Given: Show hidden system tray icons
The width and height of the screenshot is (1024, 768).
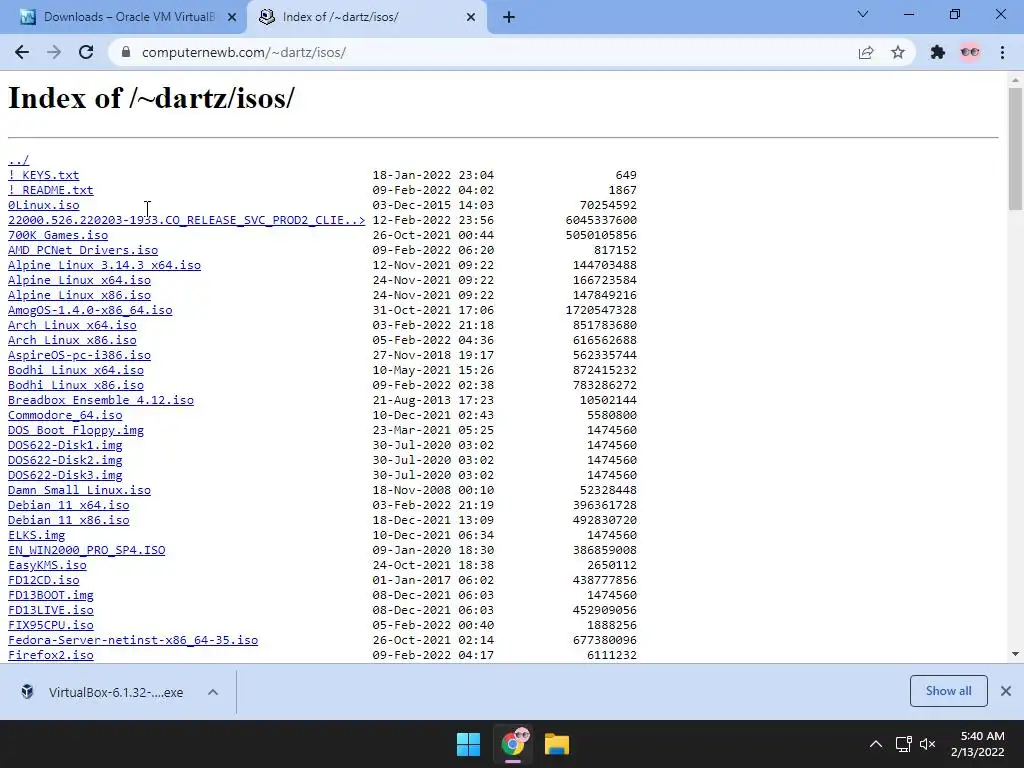Looking at the screenshot, I should point(876,744).
